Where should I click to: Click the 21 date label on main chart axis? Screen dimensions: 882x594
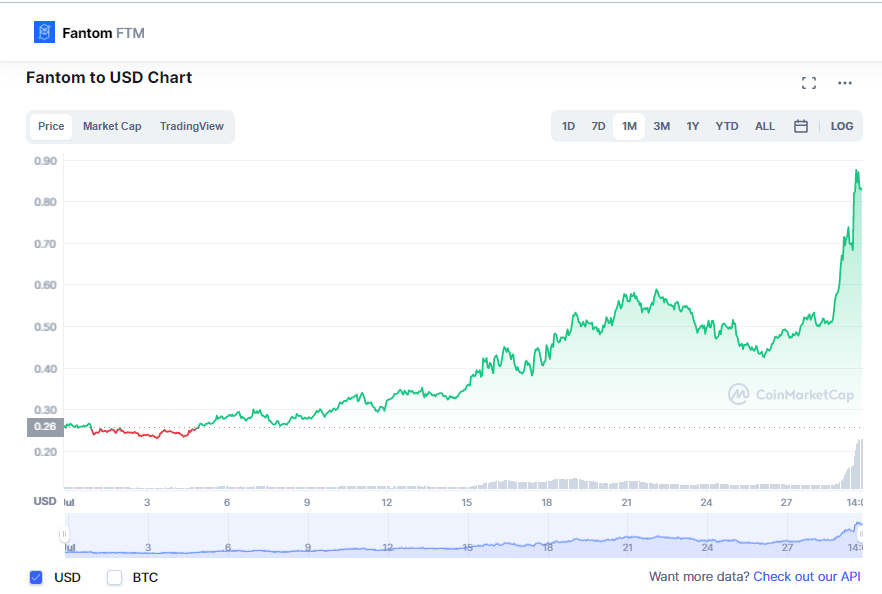pos(627,502)
